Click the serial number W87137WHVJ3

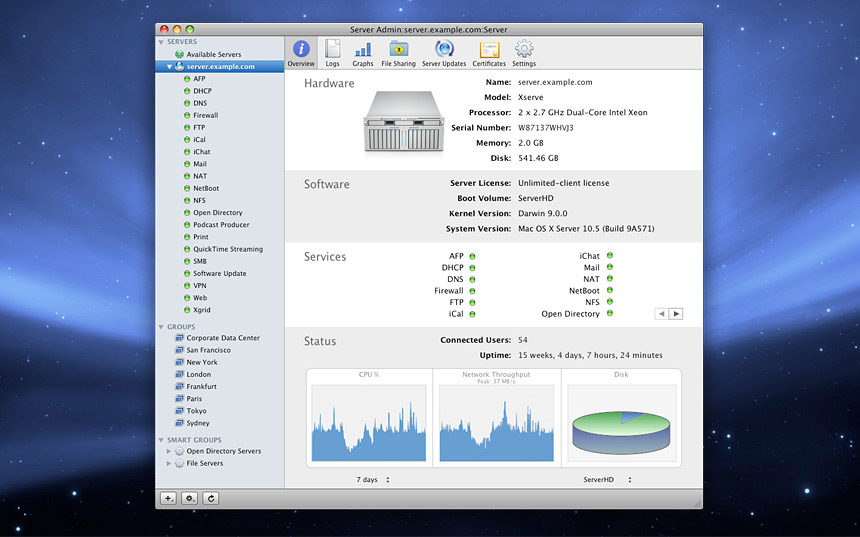pyautogui.click(x=546, y=128)
